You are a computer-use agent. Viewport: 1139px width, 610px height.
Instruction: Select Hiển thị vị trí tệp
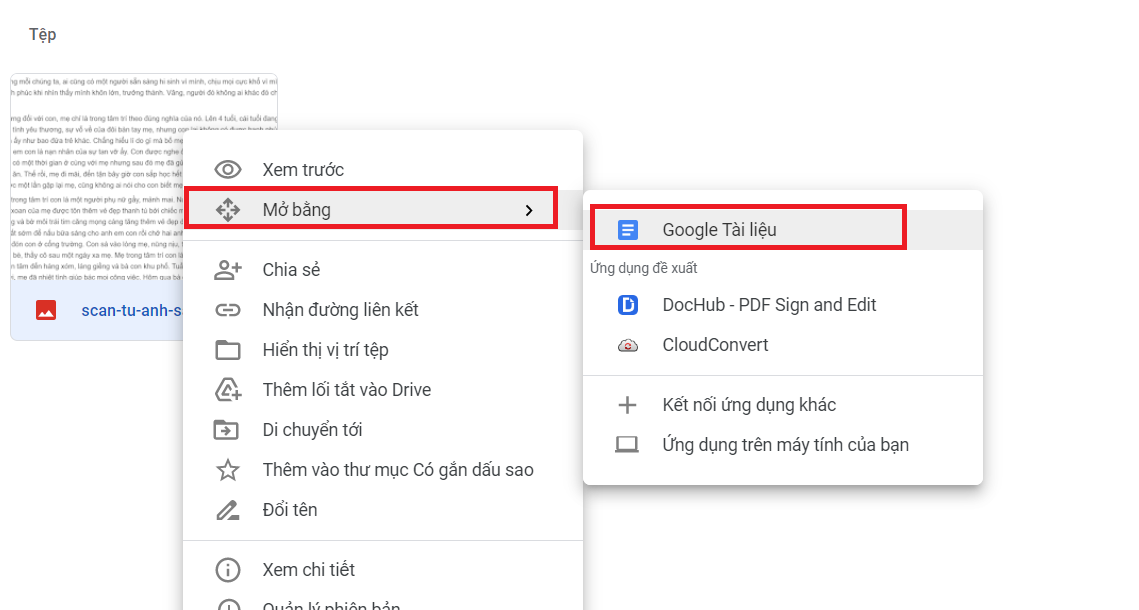tap(383, 350)
